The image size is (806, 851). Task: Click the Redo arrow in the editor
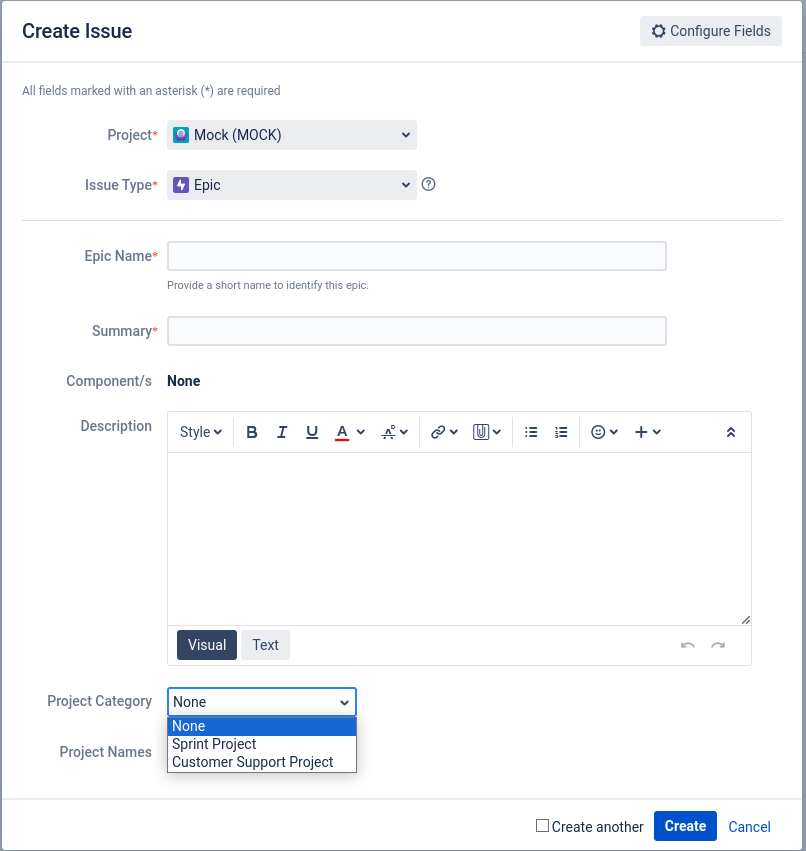(718, 645)
